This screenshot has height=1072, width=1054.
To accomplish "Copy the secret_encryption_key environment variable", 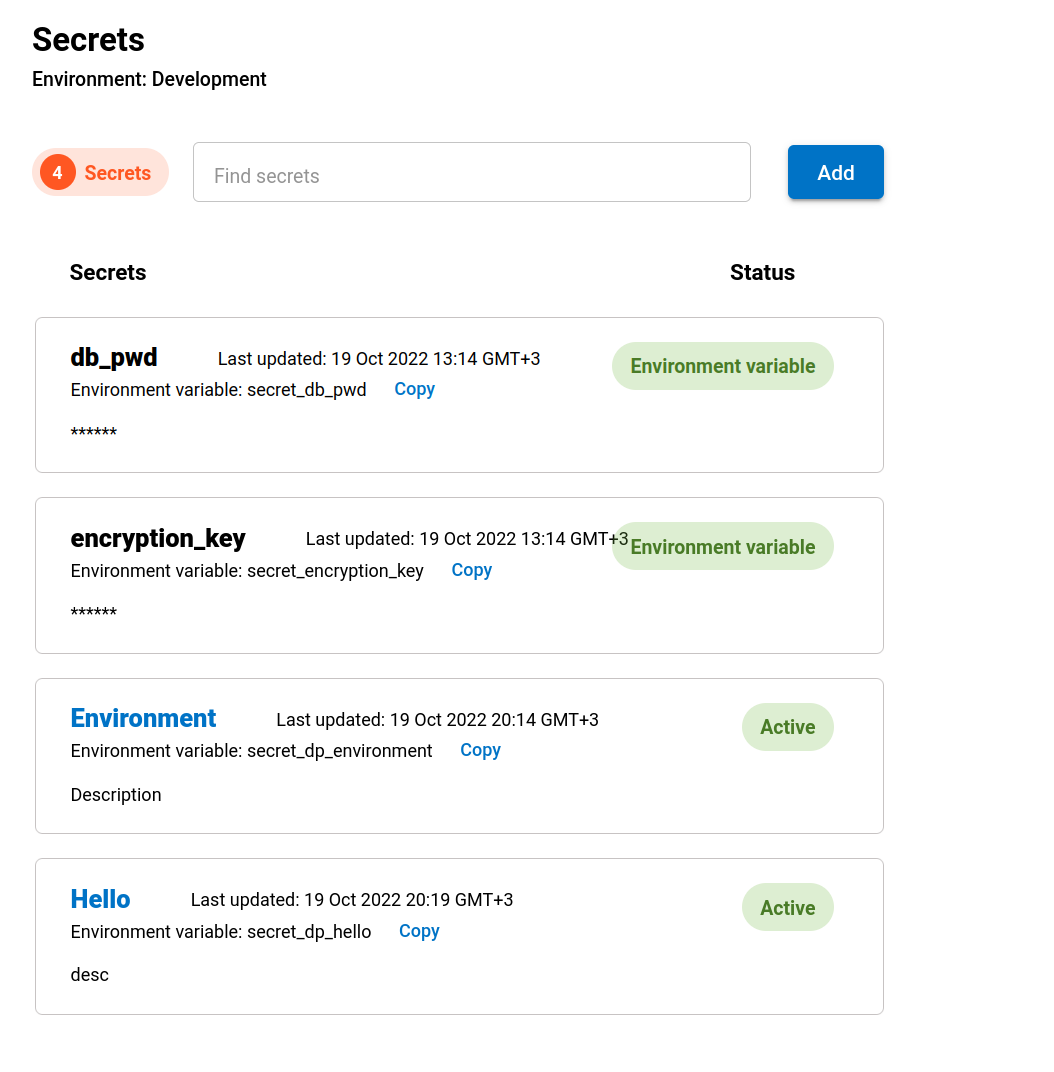I will pyautogui.click(x=471, y=570).
